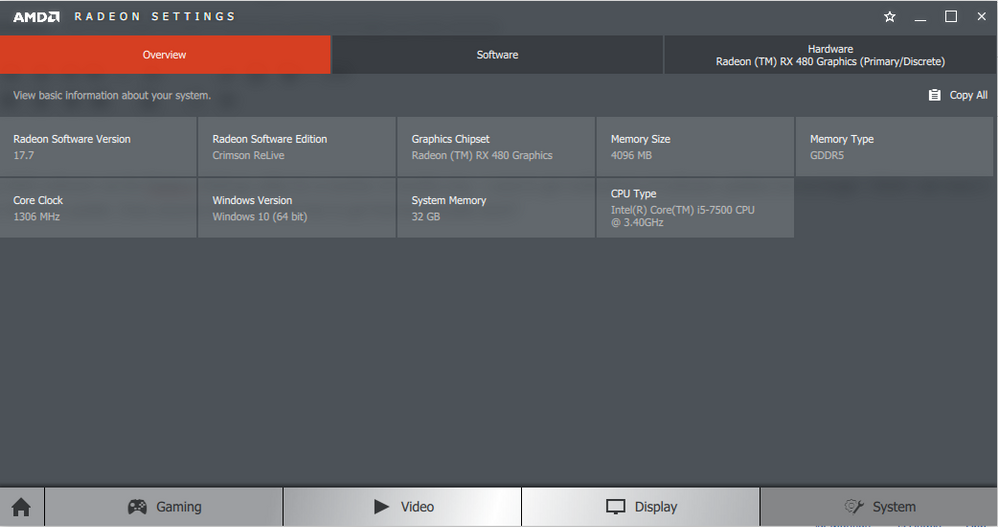Close the Radeon Settings window
The height and width of the screenshot is (527, 998).
(x=981, y=17)
